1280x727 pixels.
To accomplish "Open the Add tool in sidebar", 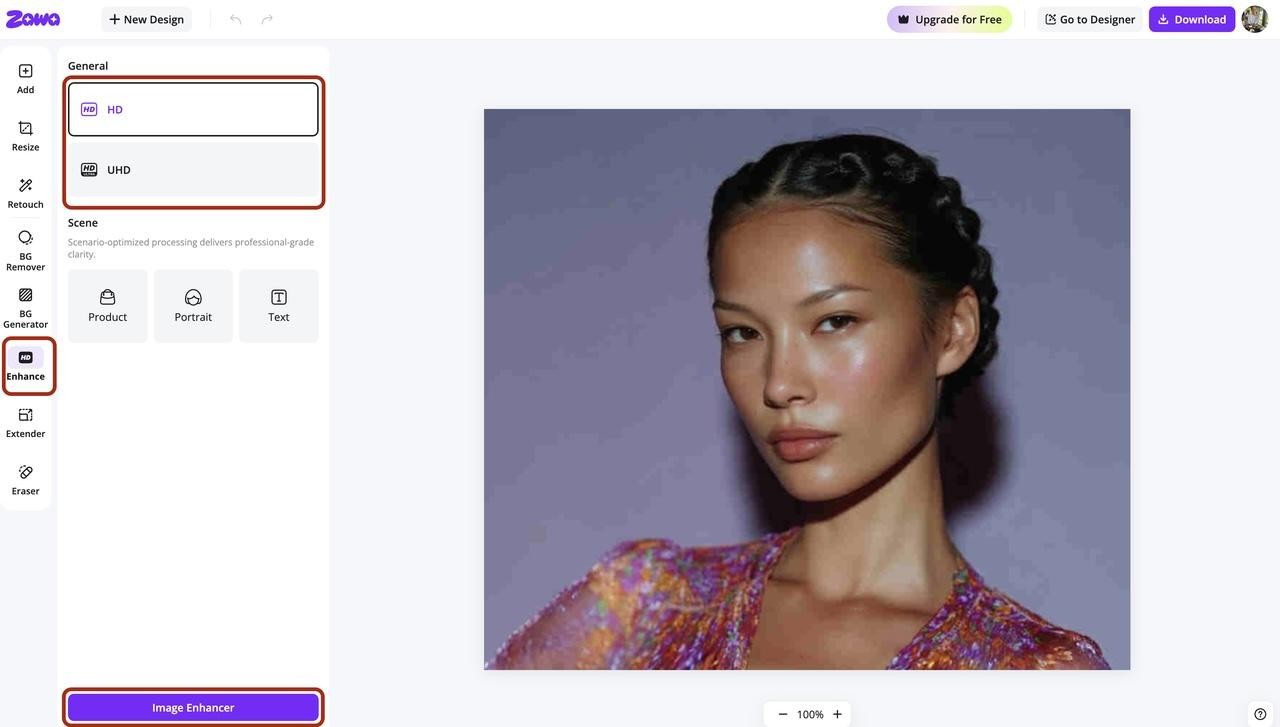I will point(25,79).
